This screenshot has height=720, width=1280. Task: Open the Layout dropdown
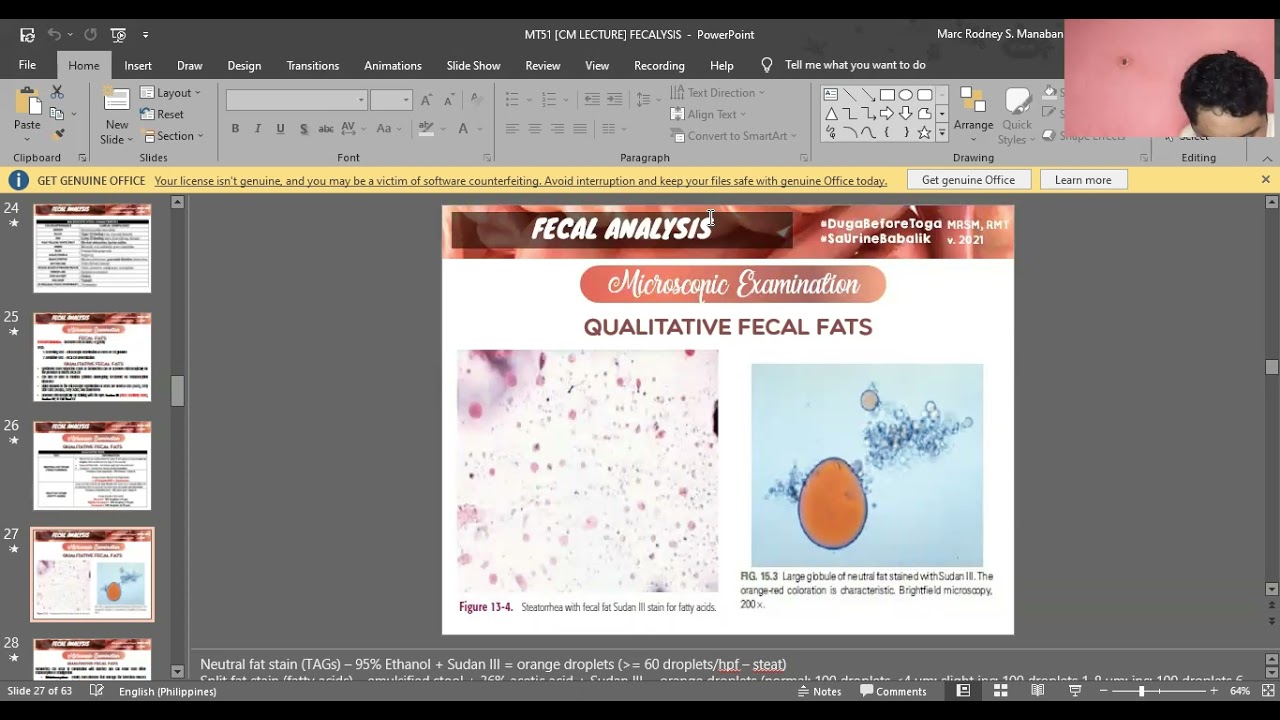coord(171,93)
